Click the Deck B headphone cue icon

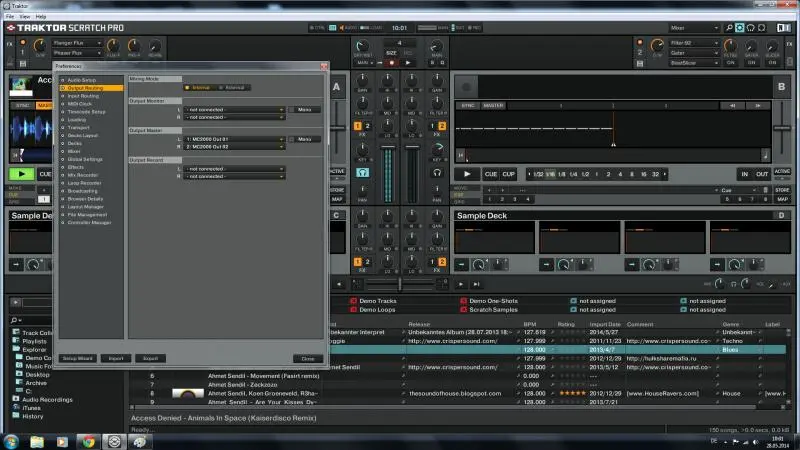pos(437,172)
